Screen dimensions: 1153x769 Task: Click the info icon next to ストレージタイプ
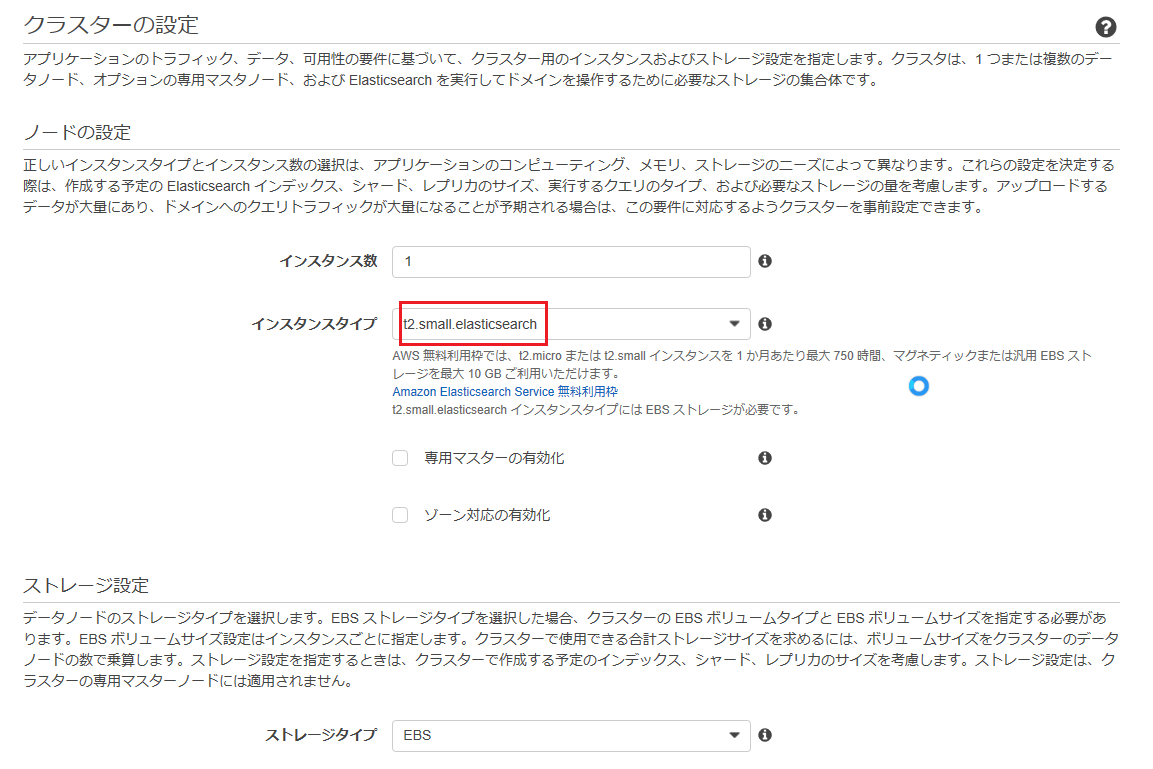[x=765, y=735]
